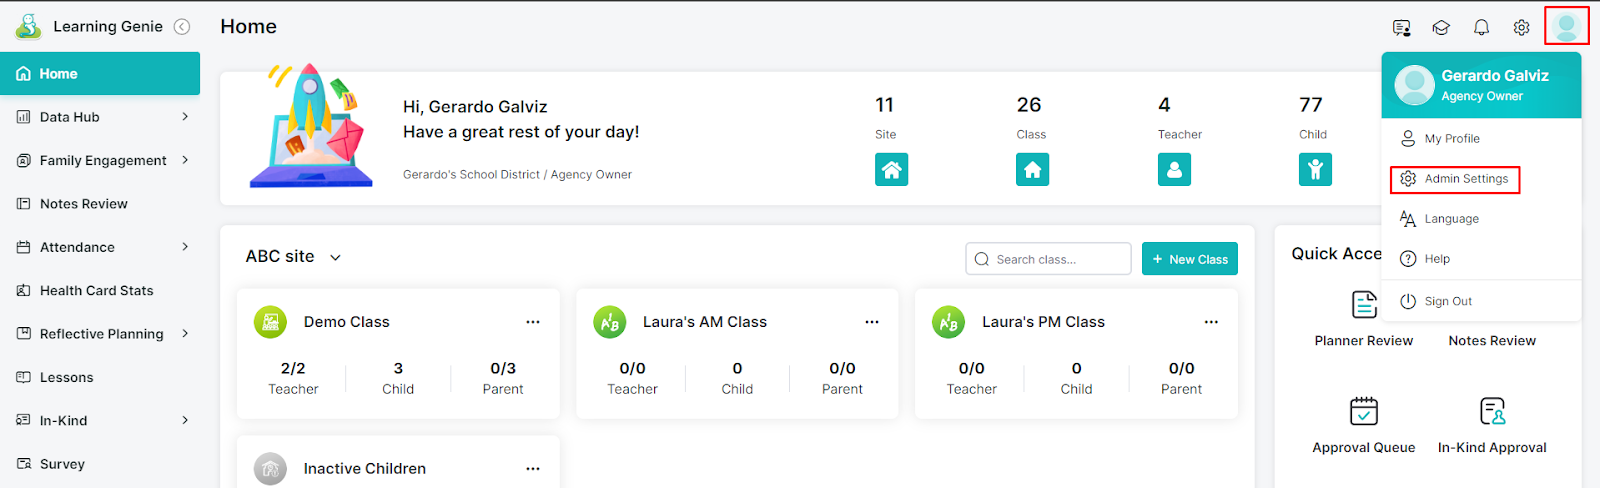1600x488 pixels.
Task: Choose Sign Out from profile menu
Action: tap(1447, 301)
